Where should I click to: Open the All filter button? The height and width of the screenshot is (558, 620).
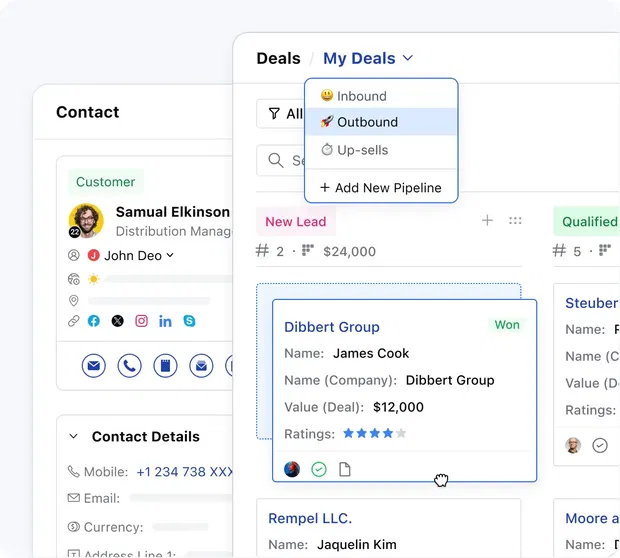(x=280, y=114)
